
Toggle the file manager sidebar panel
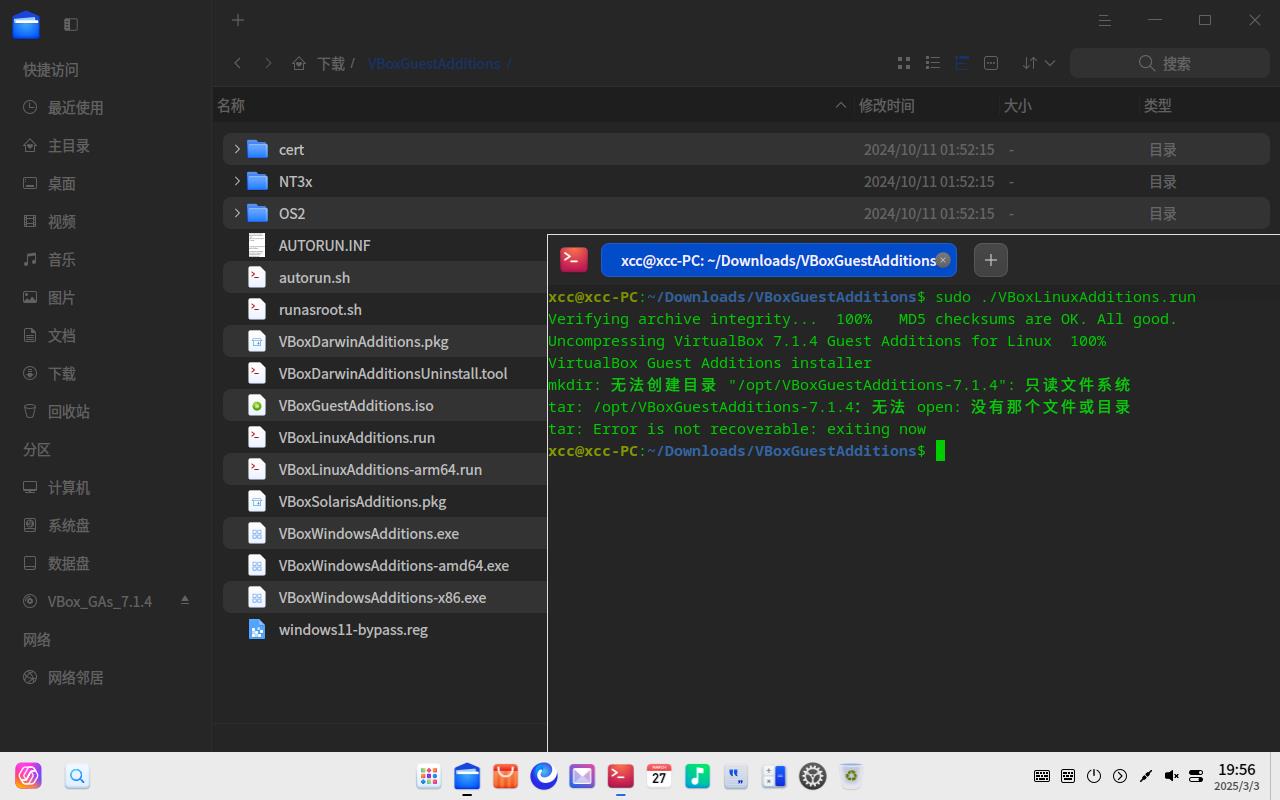point(71,23)
